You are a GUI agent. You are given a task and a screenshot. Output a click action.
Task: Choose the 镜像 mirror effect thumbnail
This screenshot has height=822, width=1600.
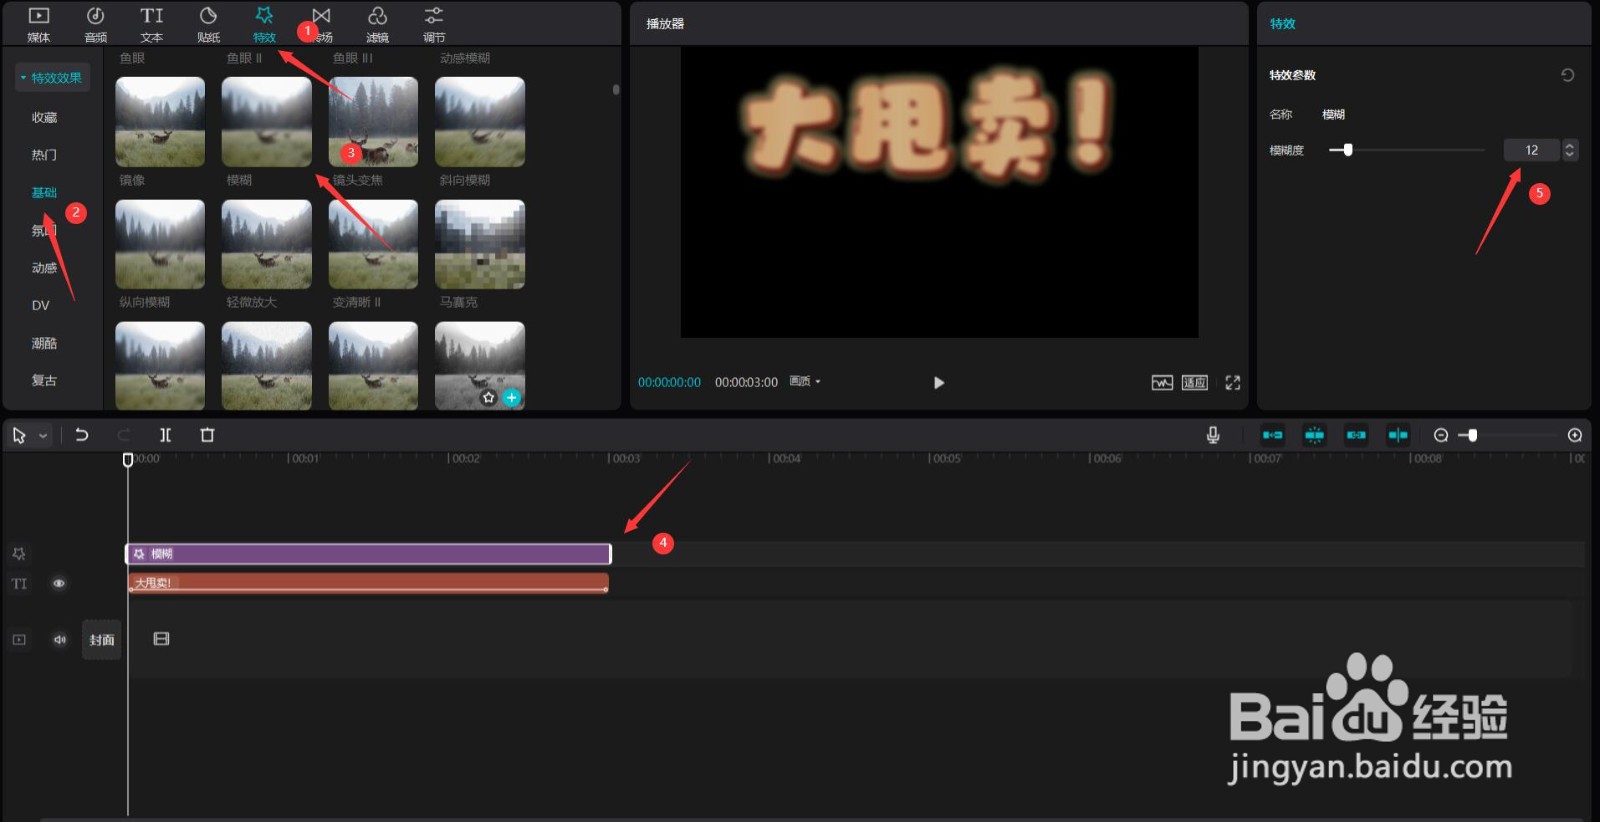coord(160,122)
